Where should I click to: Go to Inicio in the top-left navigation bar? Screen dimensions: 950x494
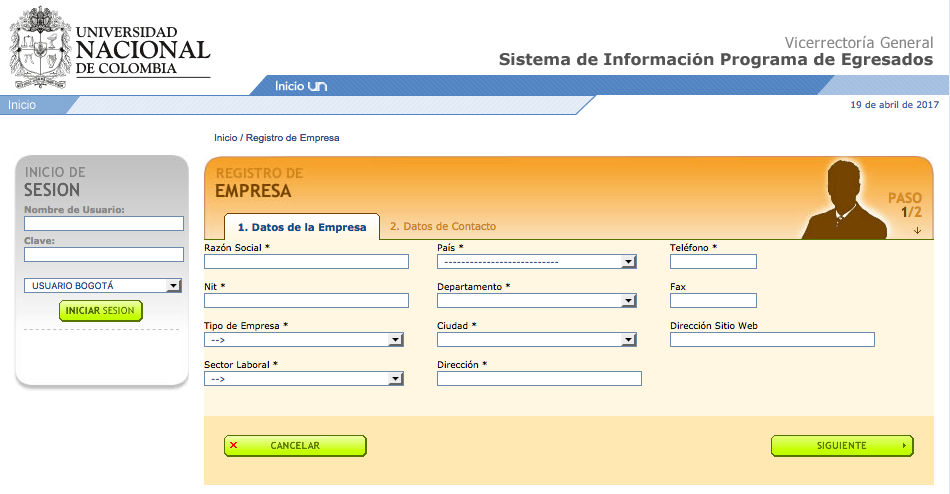[22, 105]
